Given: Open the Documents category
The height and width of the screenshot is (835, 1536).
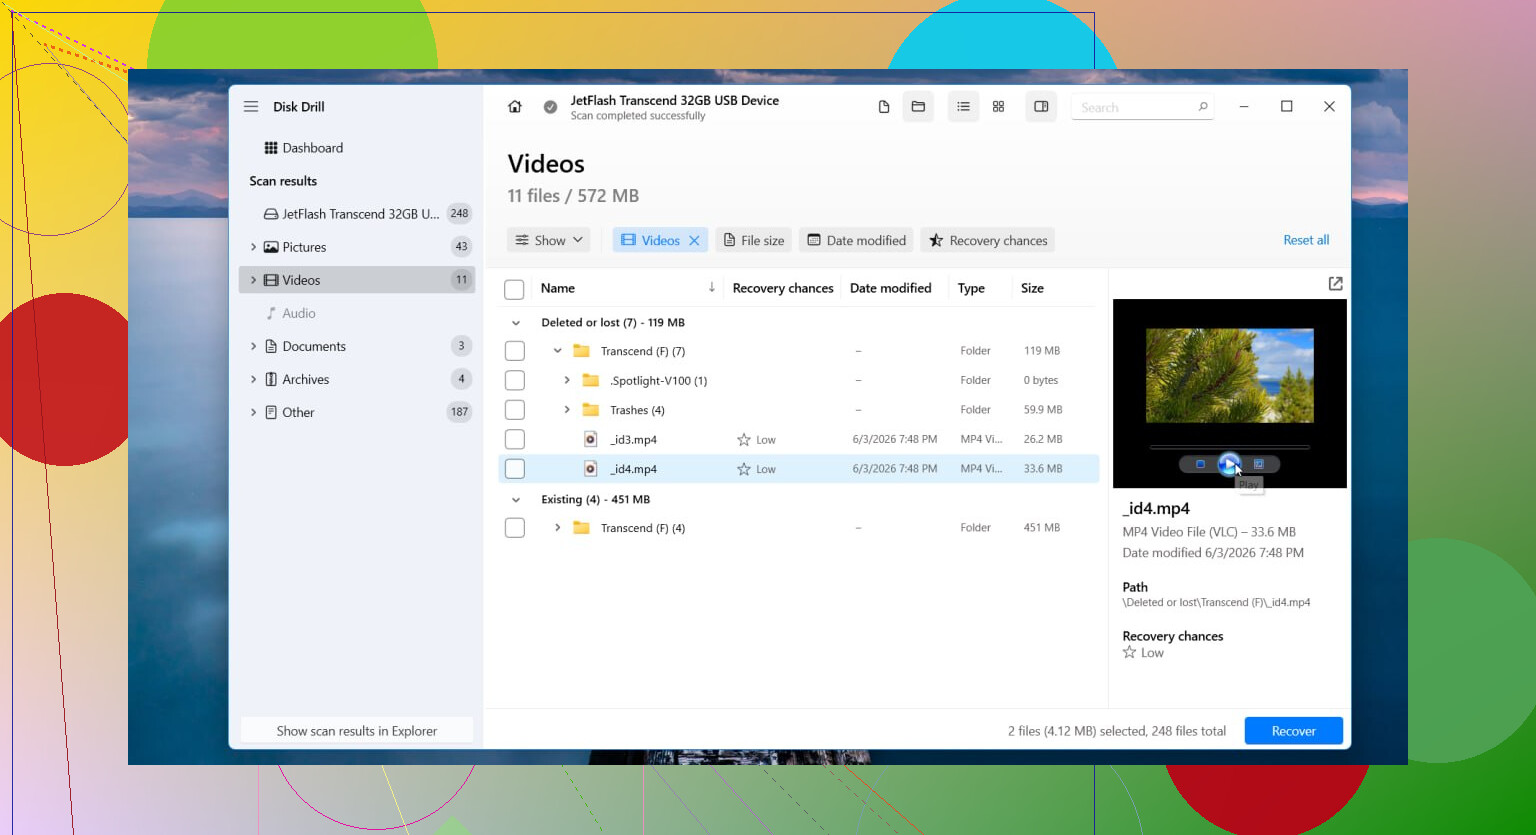Looking at the screenshot, I should pyautogui.click(x=357, y=346).
